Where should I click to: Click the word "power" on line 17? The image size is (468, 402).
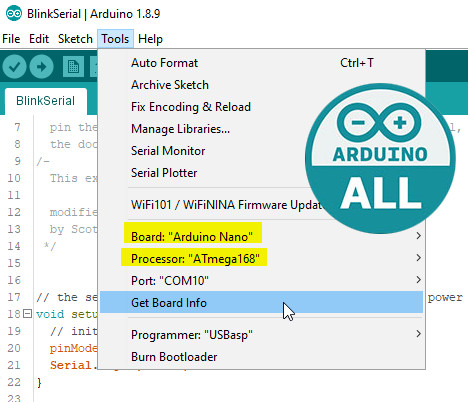pyautogui.click(x=445, y=297)
